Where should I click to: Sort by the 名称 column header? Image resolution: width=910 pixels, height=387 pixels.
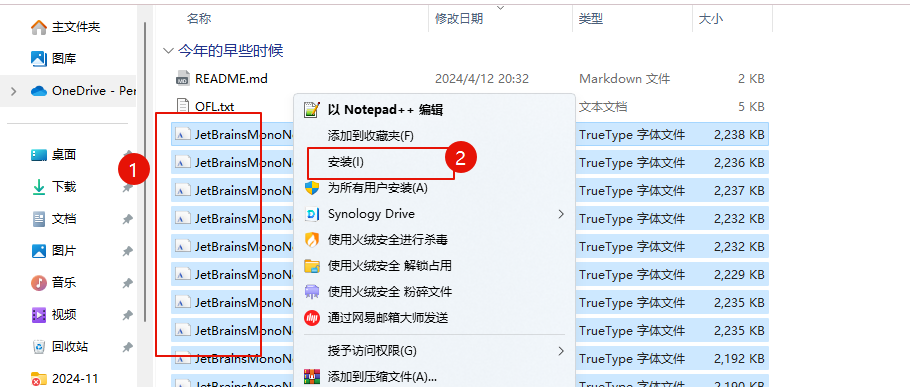click(198, 19)
